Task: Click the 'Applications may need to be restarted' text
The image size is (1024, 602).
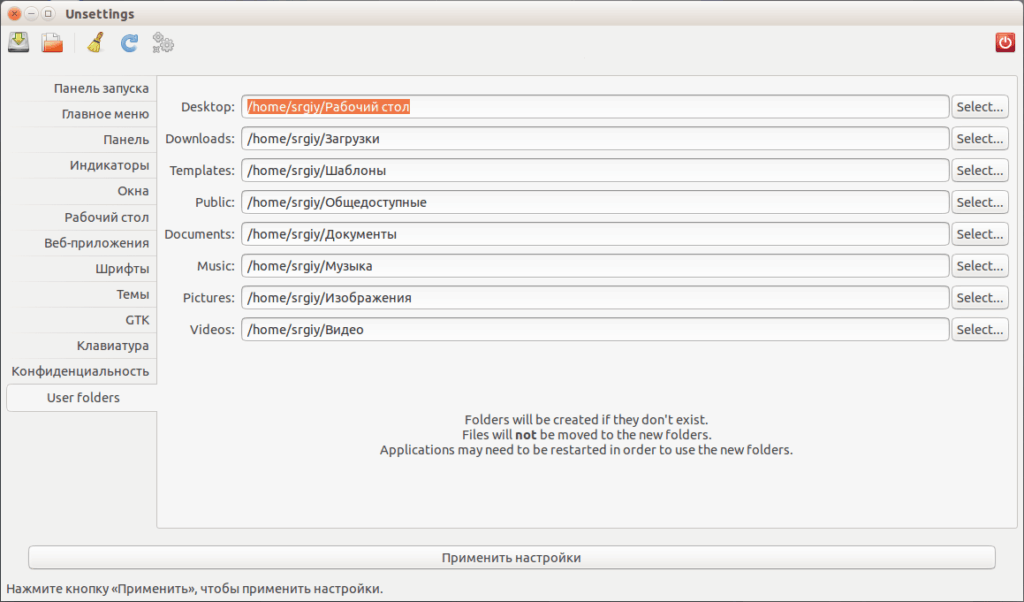Action: pyautogui.click(x=586, y=449)
